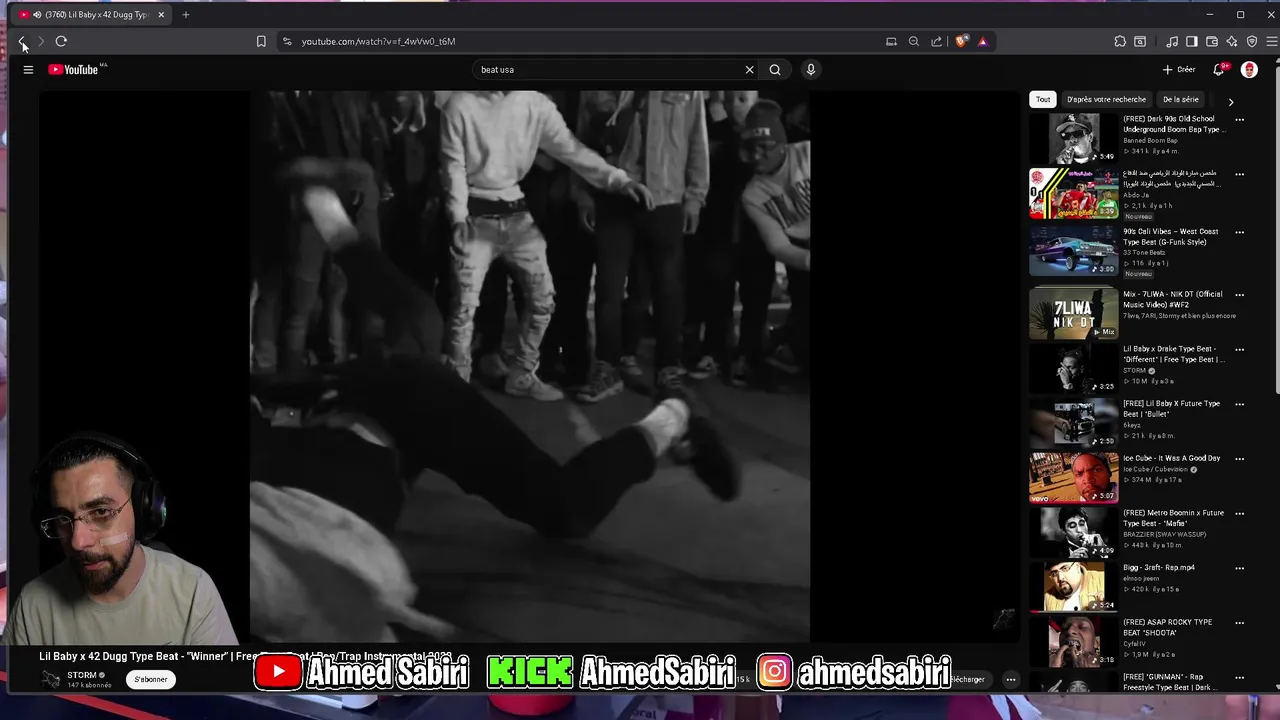Viewport: 1280px width, 720px height.
Task: Open the STORM channel name
Action: (82, 675)
